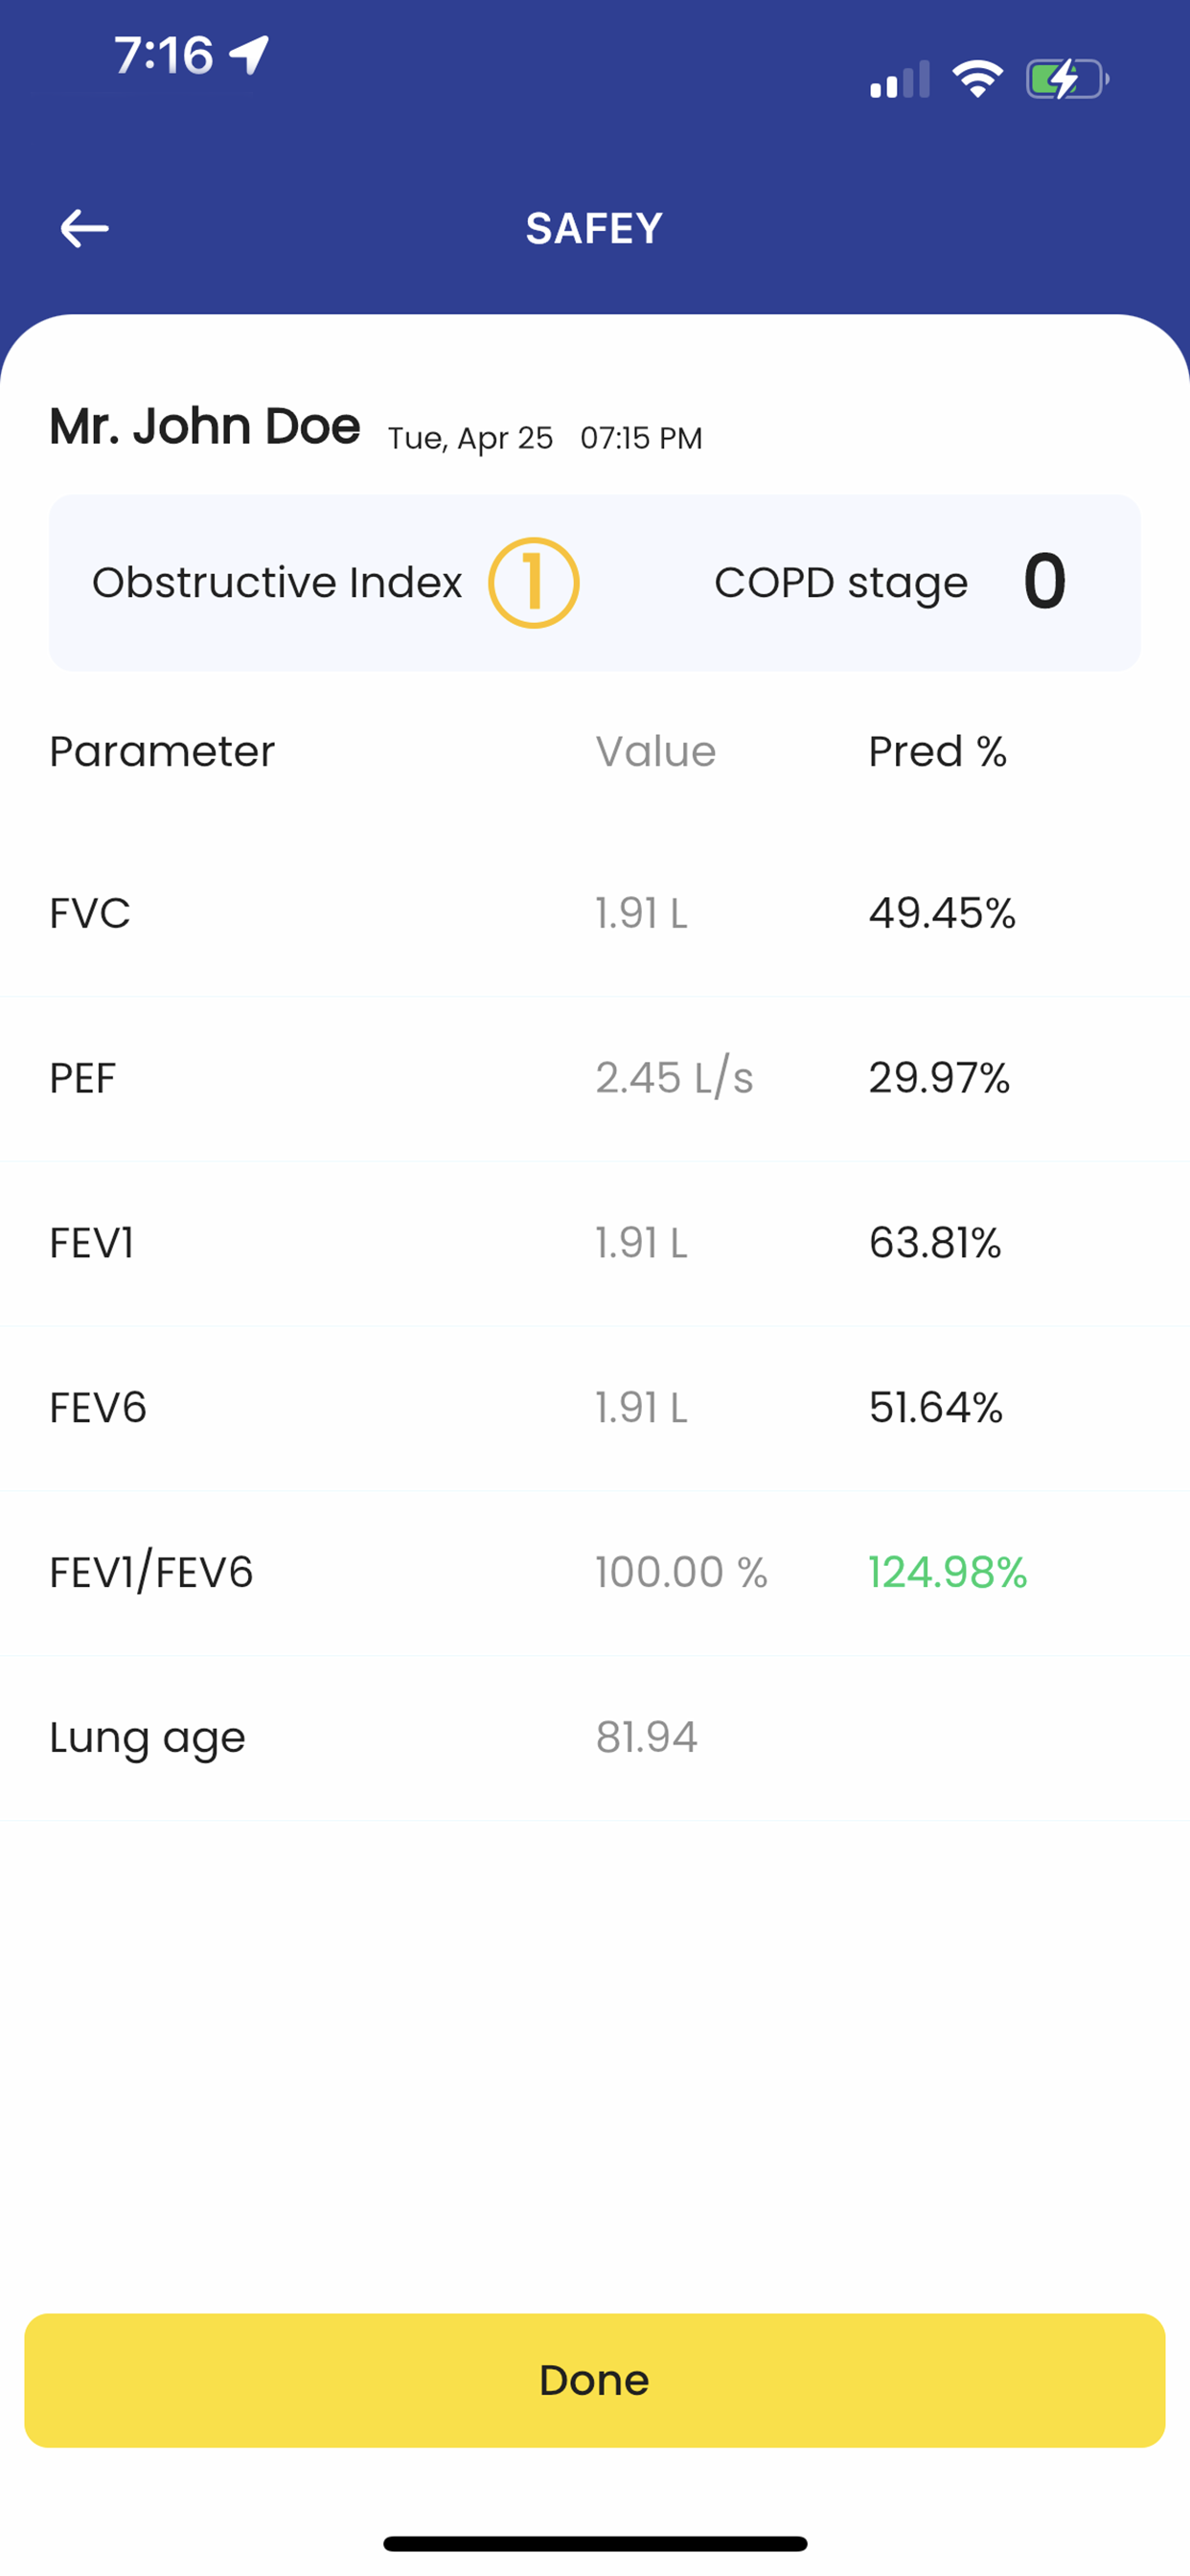Tap the SAFEY header title
Screen dimensions: 1190x2576
pos(595,229)
